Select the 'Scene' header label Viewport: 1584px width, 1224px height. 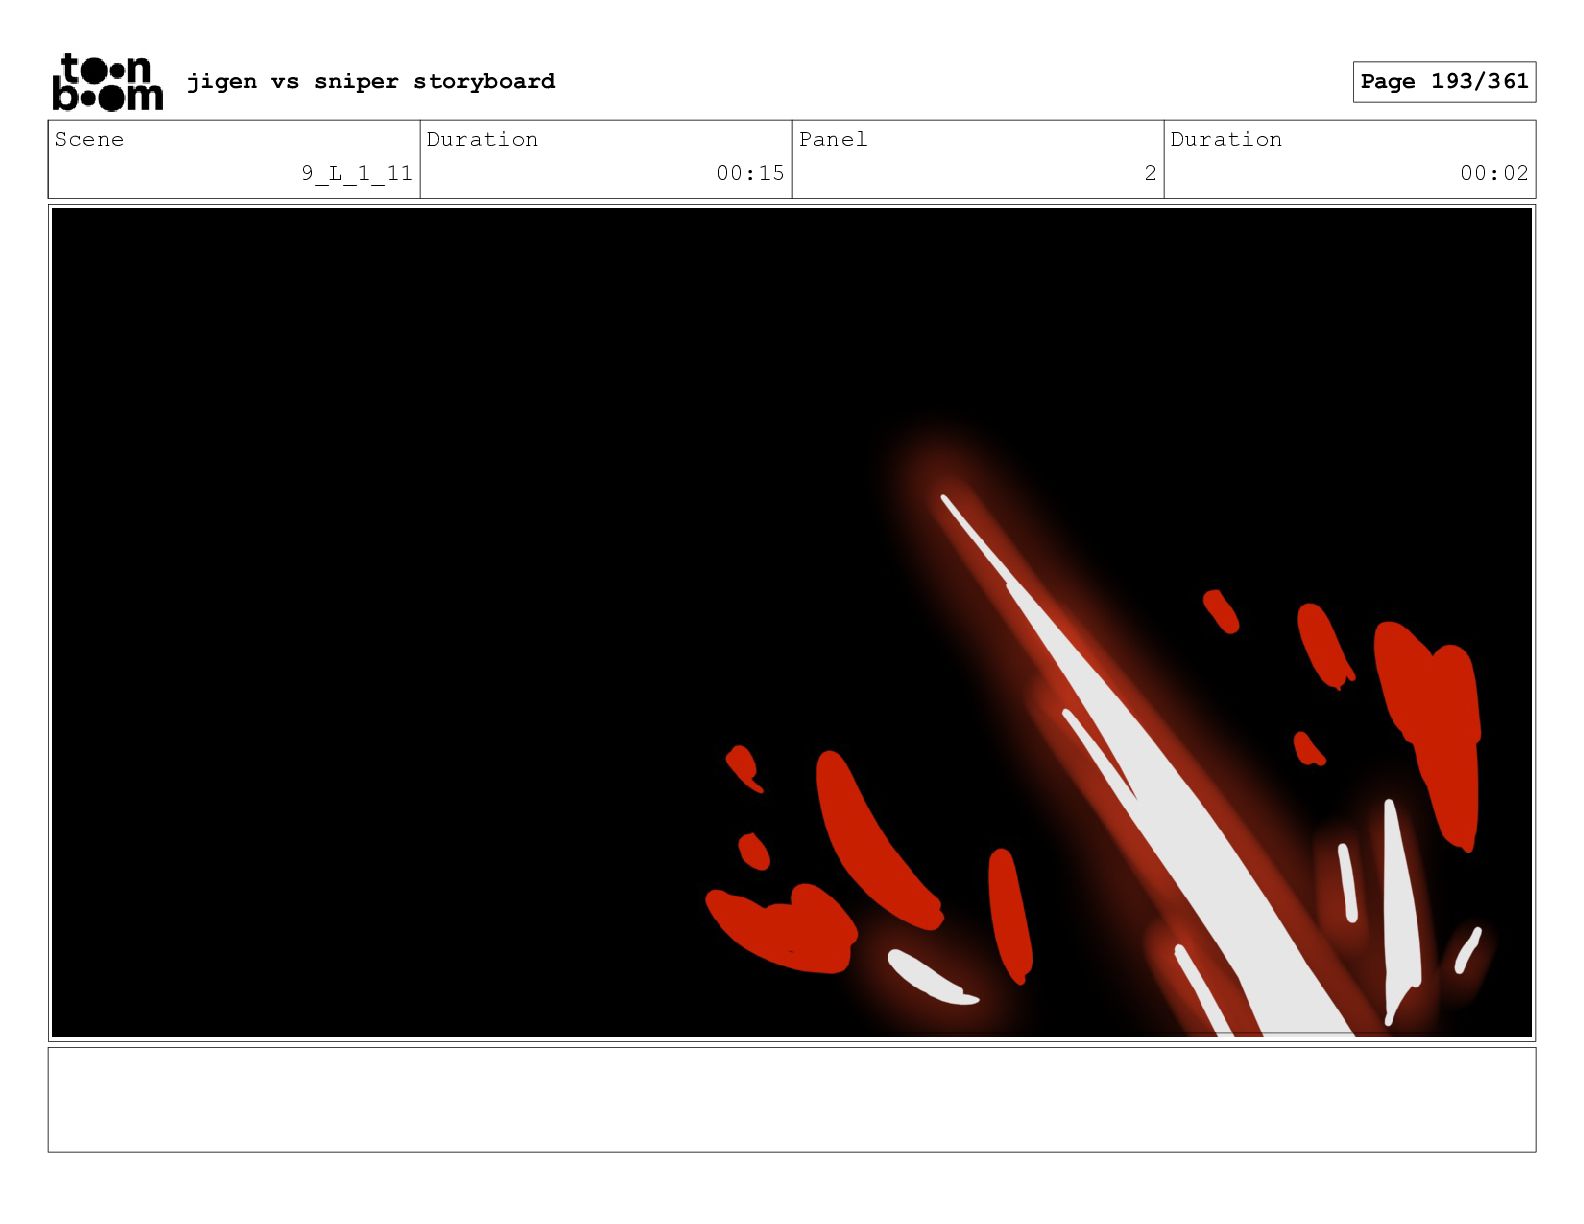click(x=89, y=139)
